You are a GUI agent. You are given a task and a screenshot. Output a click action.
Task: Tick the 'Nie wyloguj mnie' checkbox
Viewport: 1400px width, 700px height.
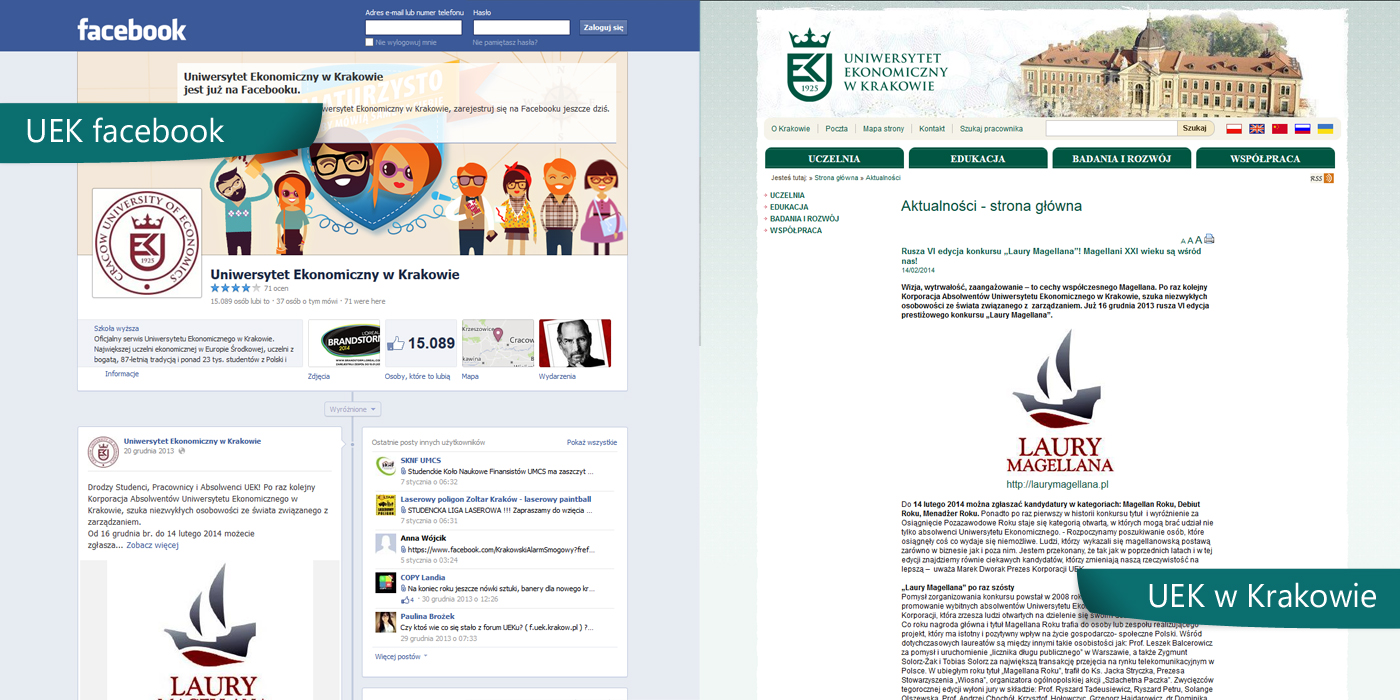tap(369, 43)
